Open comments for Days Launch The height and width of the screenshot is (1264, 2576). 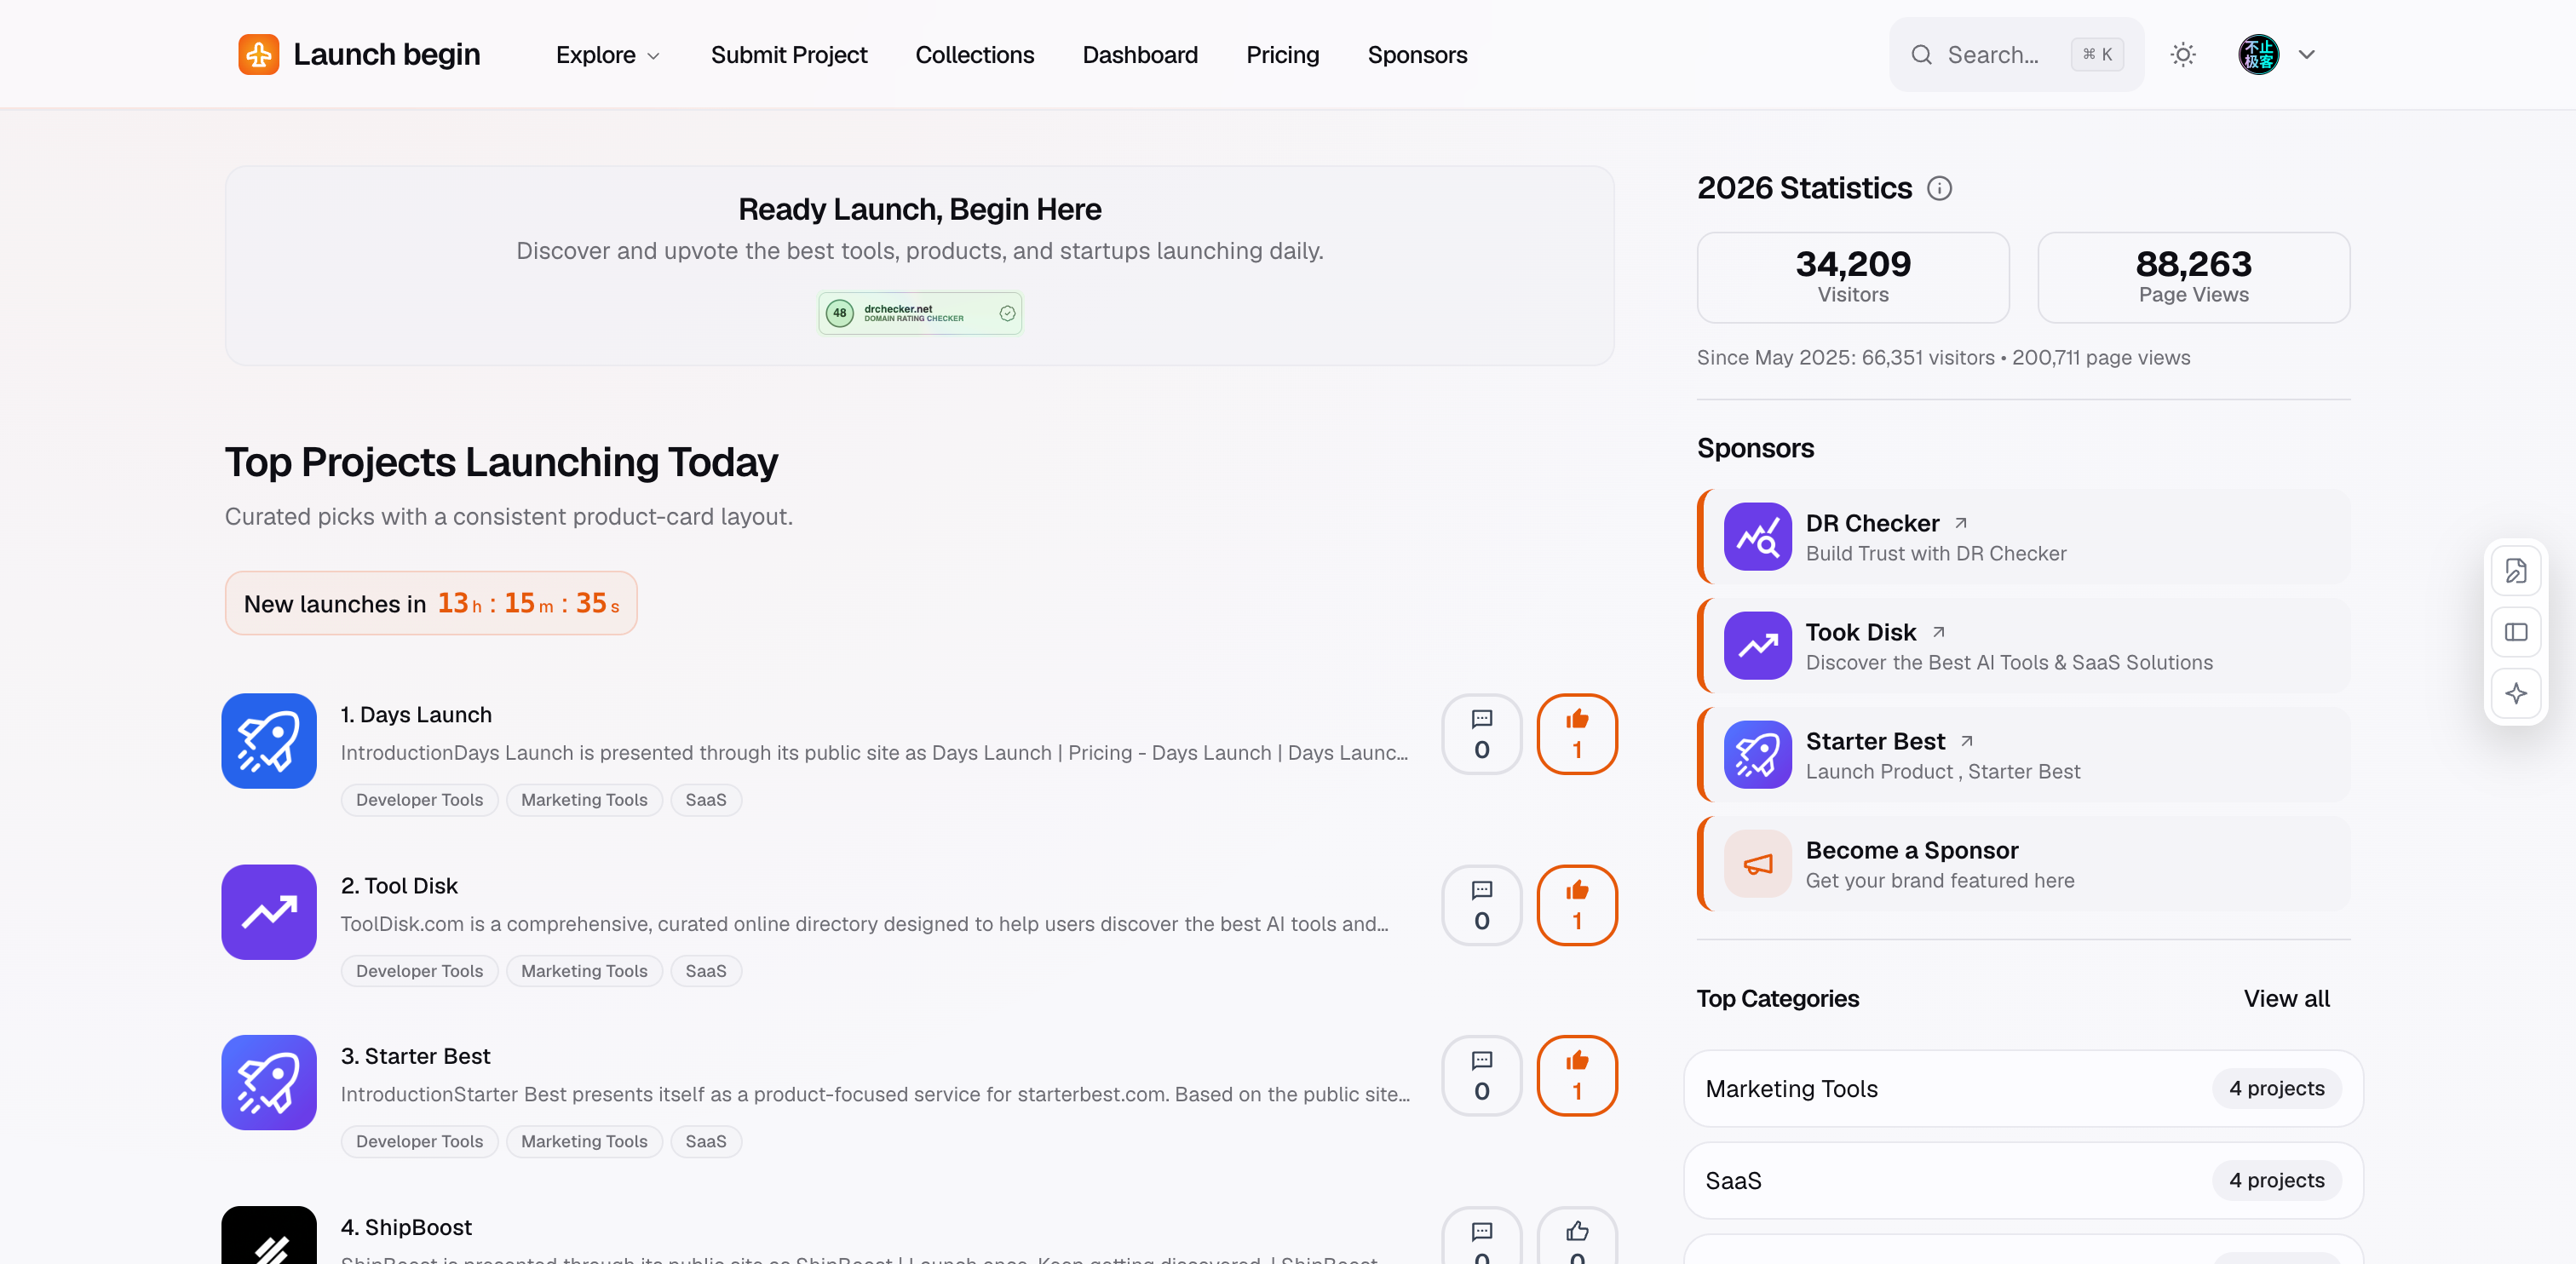click(1482, 734)
